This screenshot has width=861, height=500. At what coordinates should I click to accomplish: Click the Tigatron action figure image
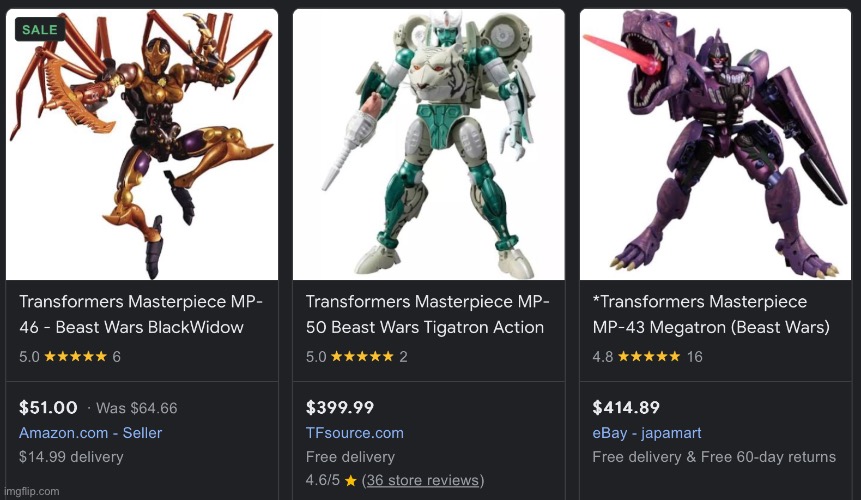(x=428, y=145)
